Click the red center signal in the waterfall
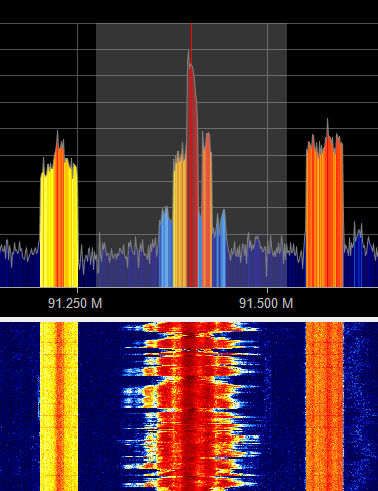The height and width of the screenshot is (491, 378). coord(191,406)
